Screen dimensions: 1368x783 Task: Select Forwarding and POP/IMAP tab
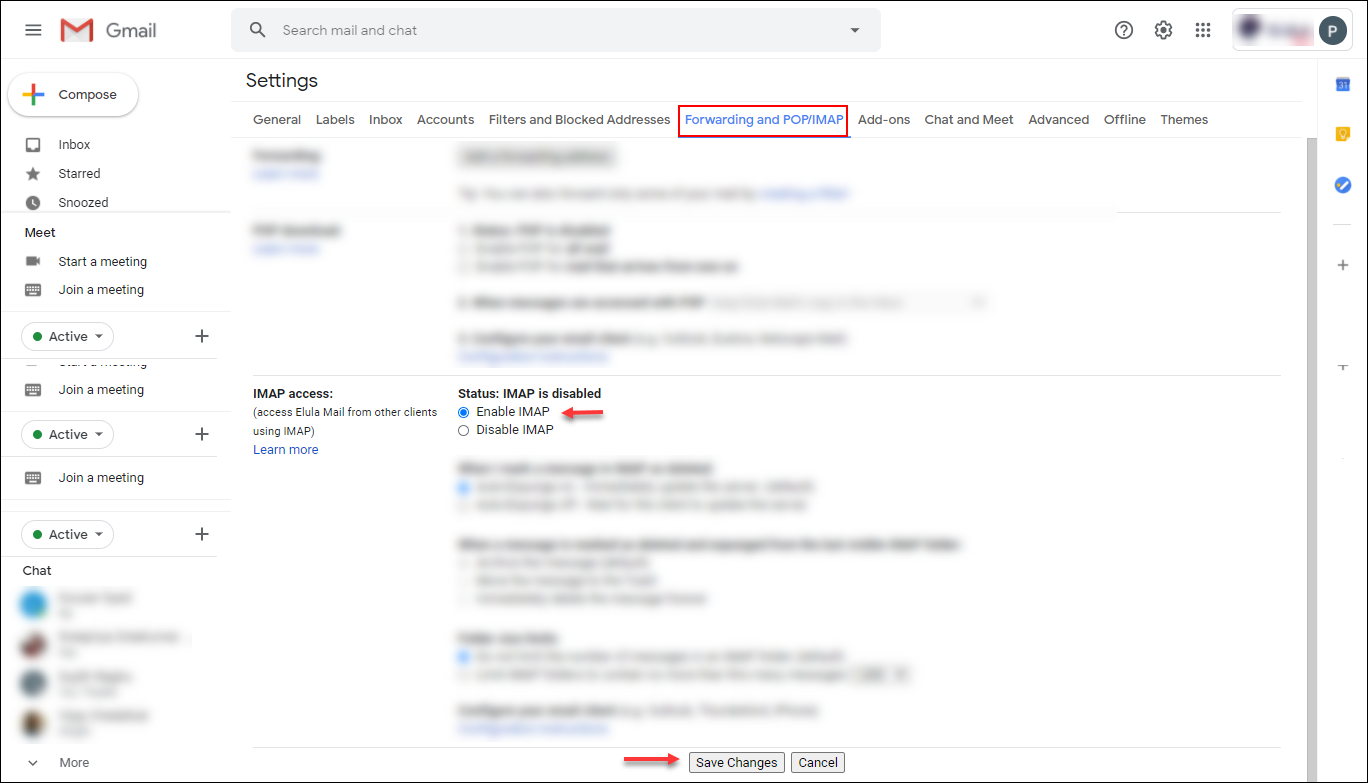[x=764, y=120]
